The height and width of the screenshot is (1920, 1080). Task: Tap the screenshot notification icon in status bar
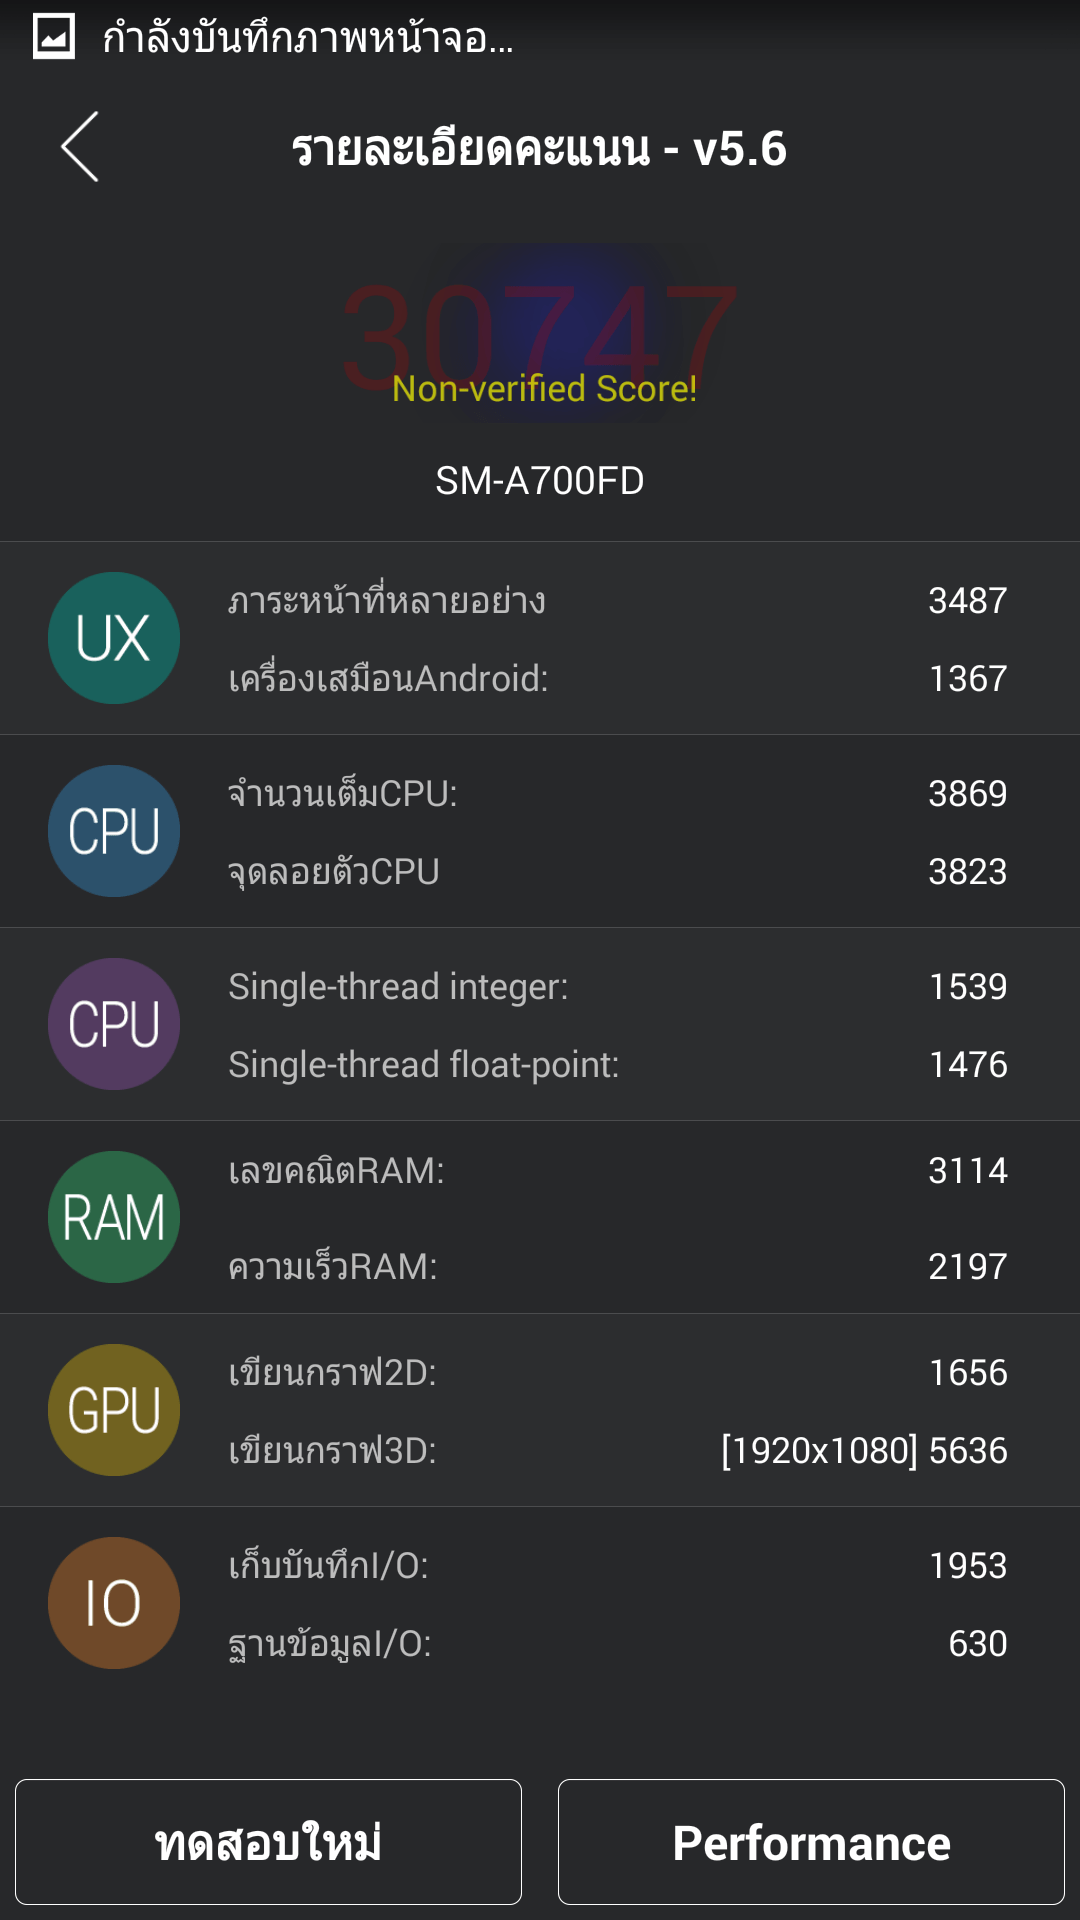click(x=54, y=38)
